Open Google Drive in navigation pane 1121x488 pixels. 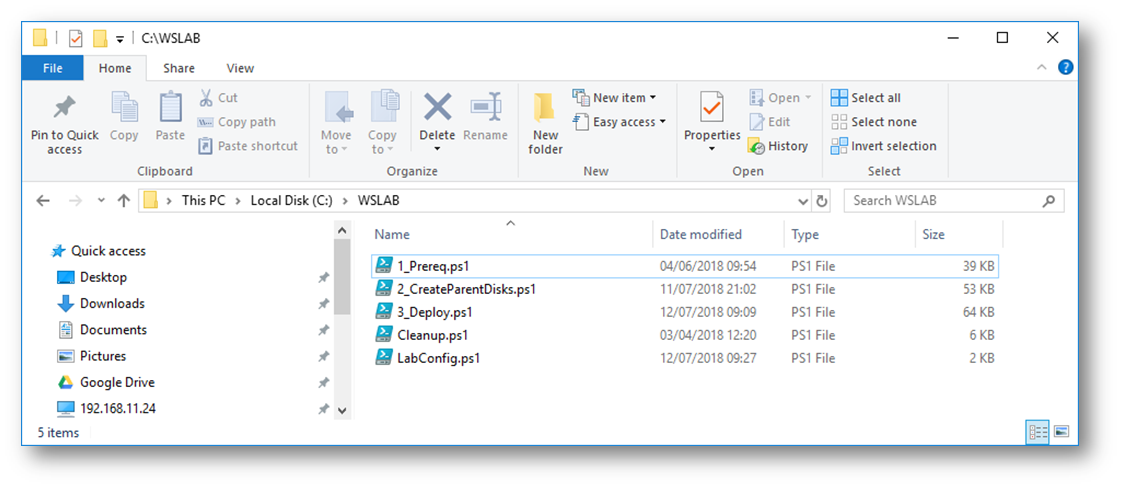tap(105, 383)
